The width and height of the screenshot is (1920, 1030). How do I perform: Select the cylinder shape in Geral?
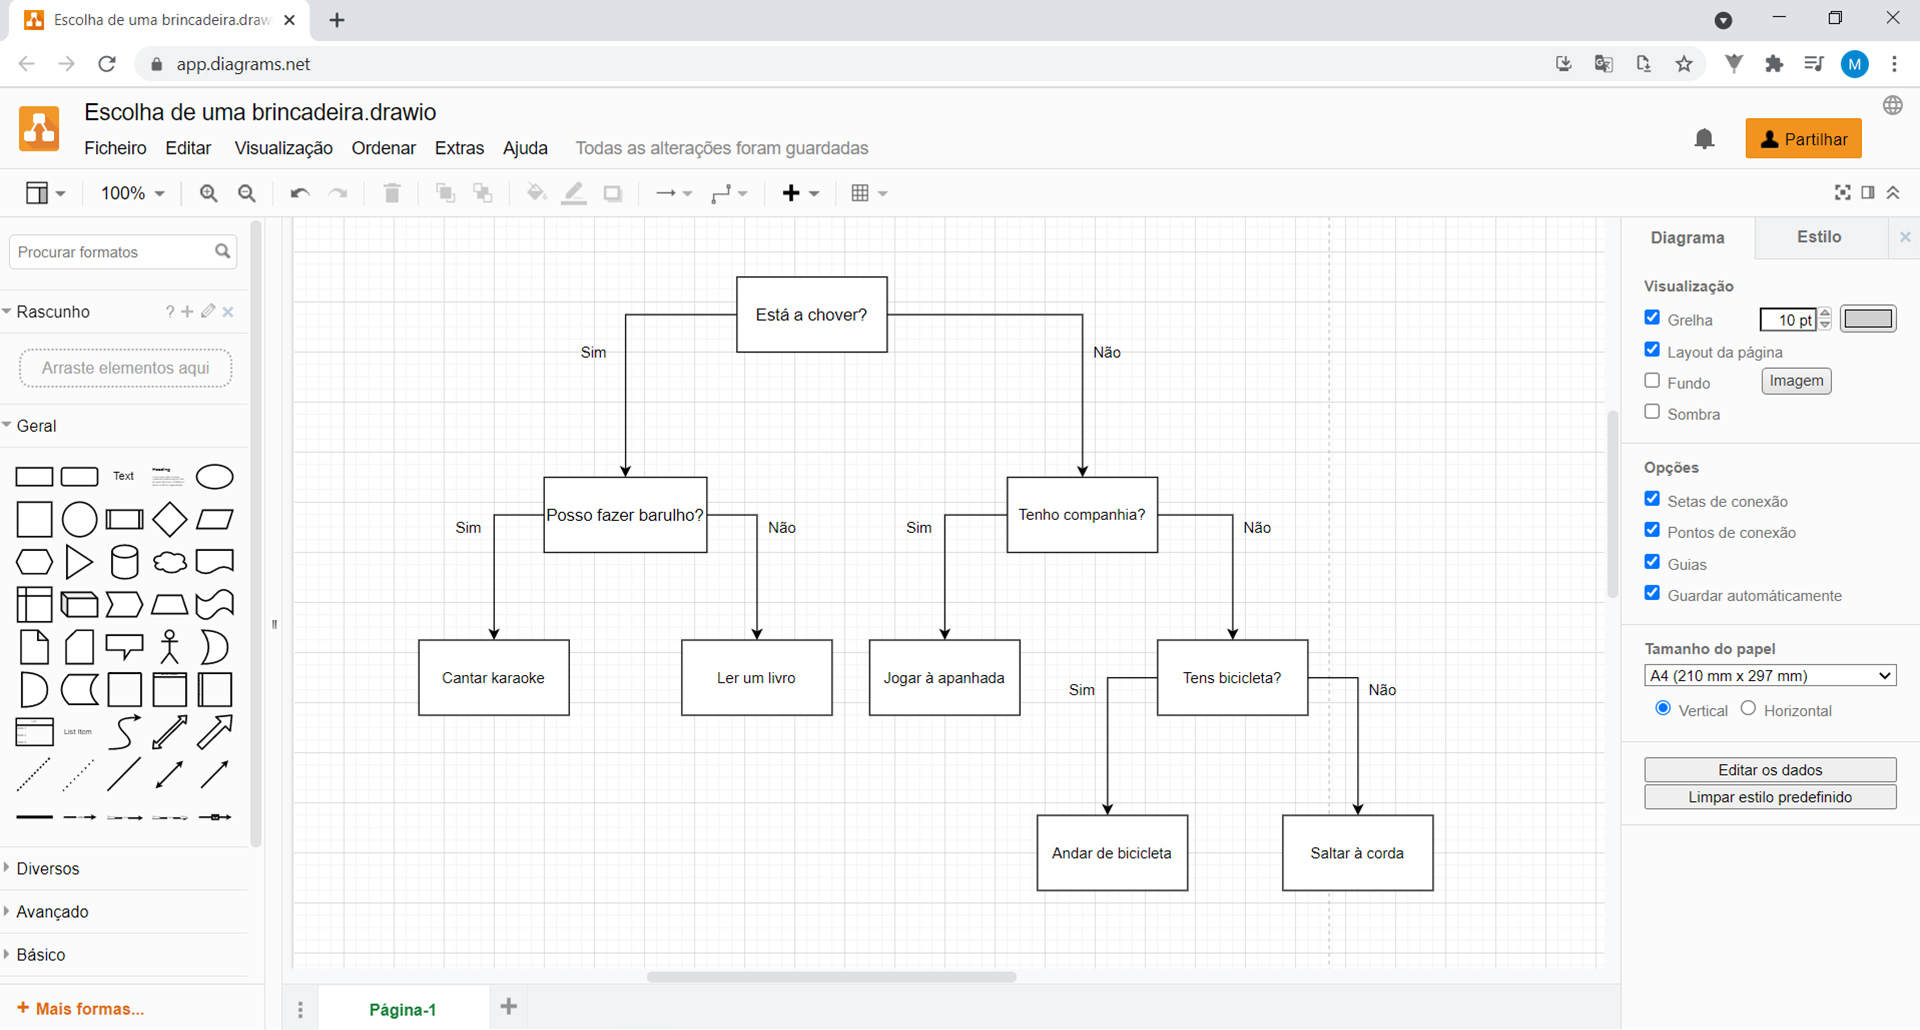125,562
